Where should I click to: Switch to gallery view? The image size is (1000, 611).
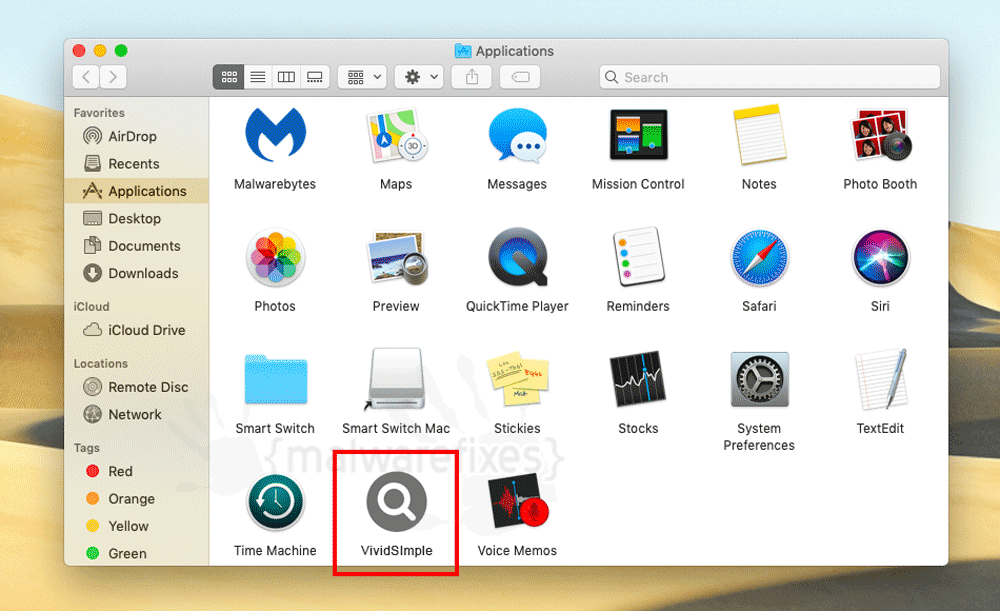click(x=315, y=77)
